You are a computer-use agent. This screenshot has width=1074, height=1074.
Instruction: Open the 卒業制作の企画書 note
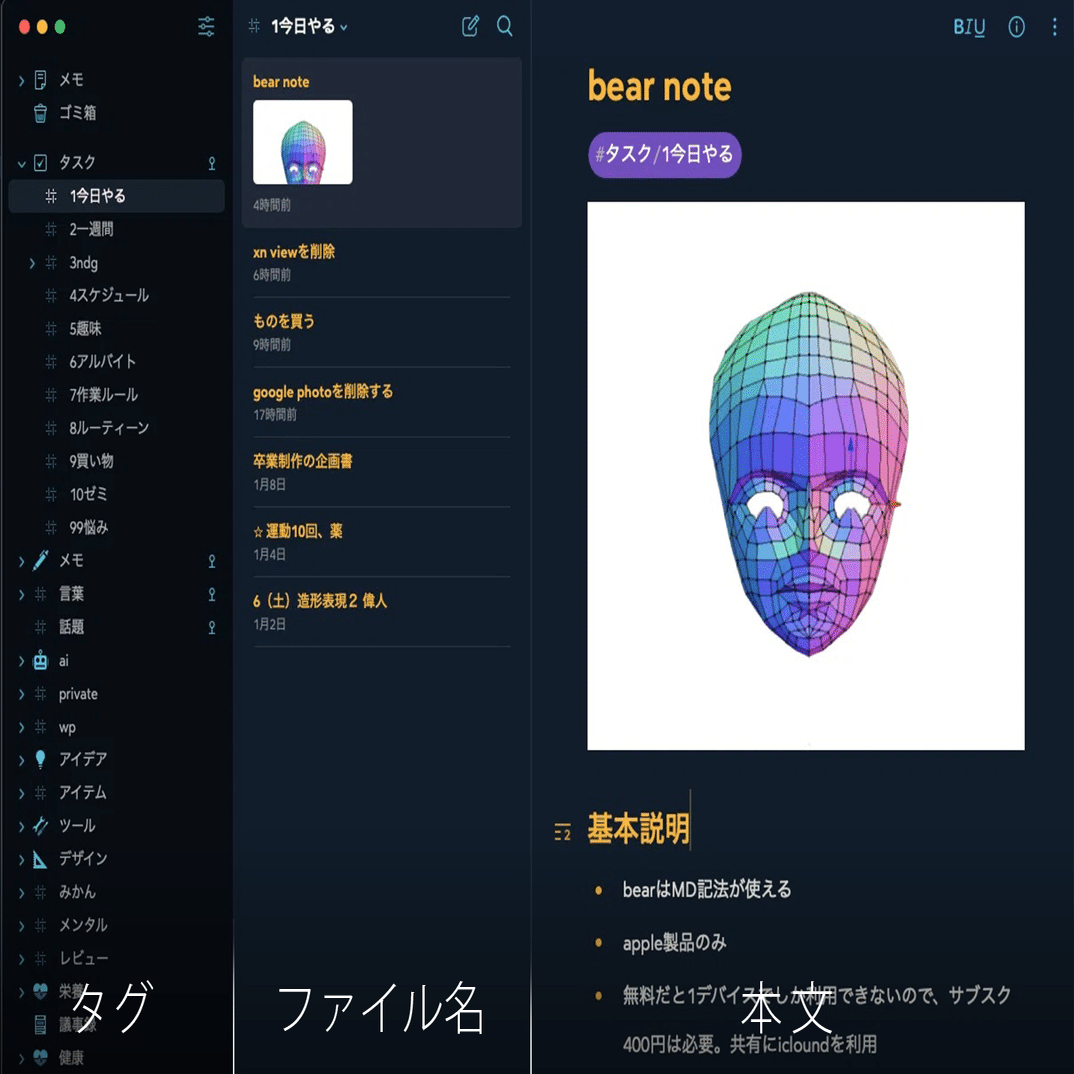click(382, 472)
